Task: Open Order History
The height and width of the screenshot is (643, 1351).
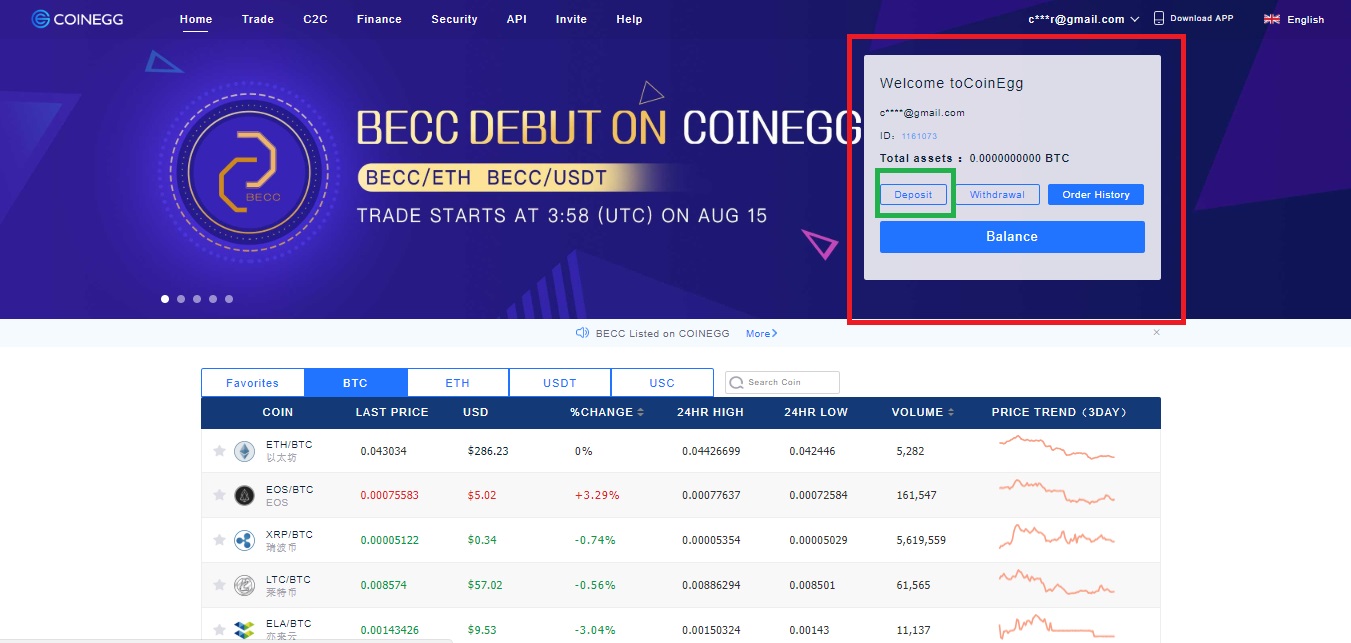Action: point(1096,195)
